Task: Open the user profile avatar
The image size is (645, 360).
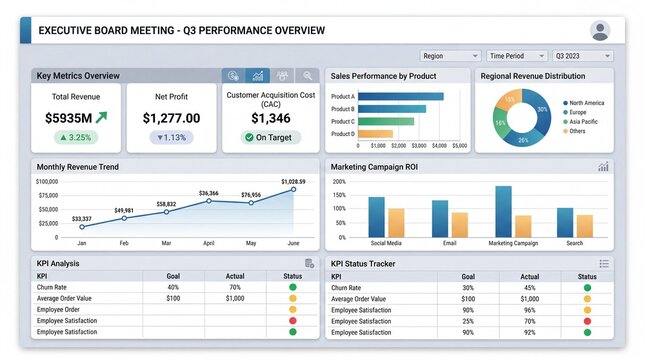Action: (600, 31)
